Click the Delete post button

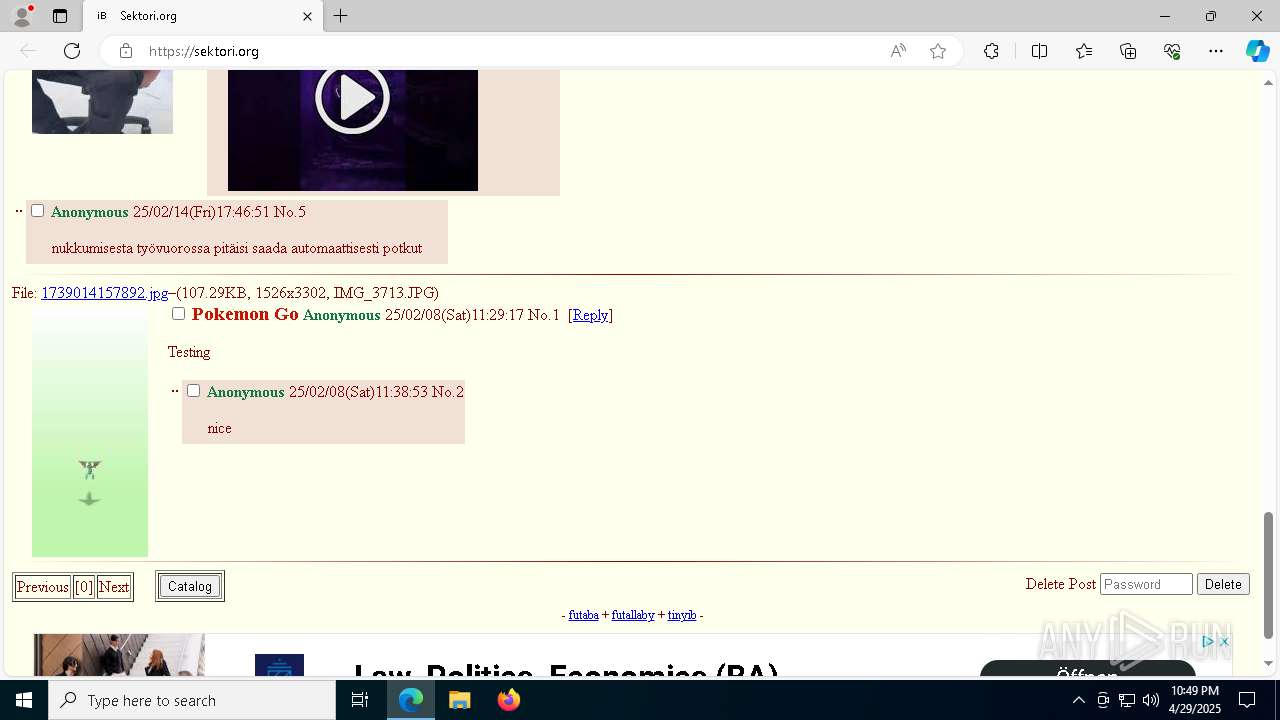[1223, 584]
